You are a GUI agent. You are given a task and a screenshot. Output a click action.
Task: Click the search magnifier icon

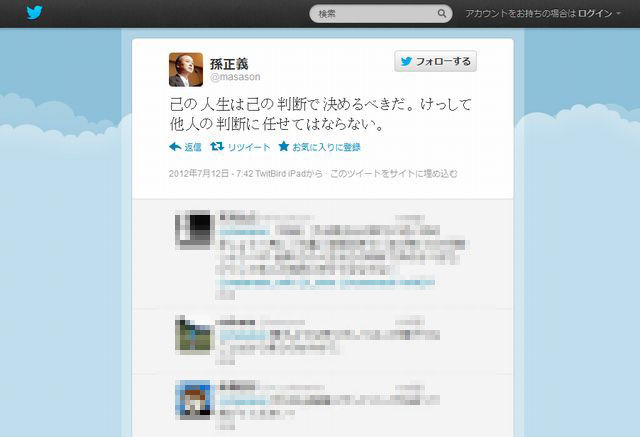point(442,13)
